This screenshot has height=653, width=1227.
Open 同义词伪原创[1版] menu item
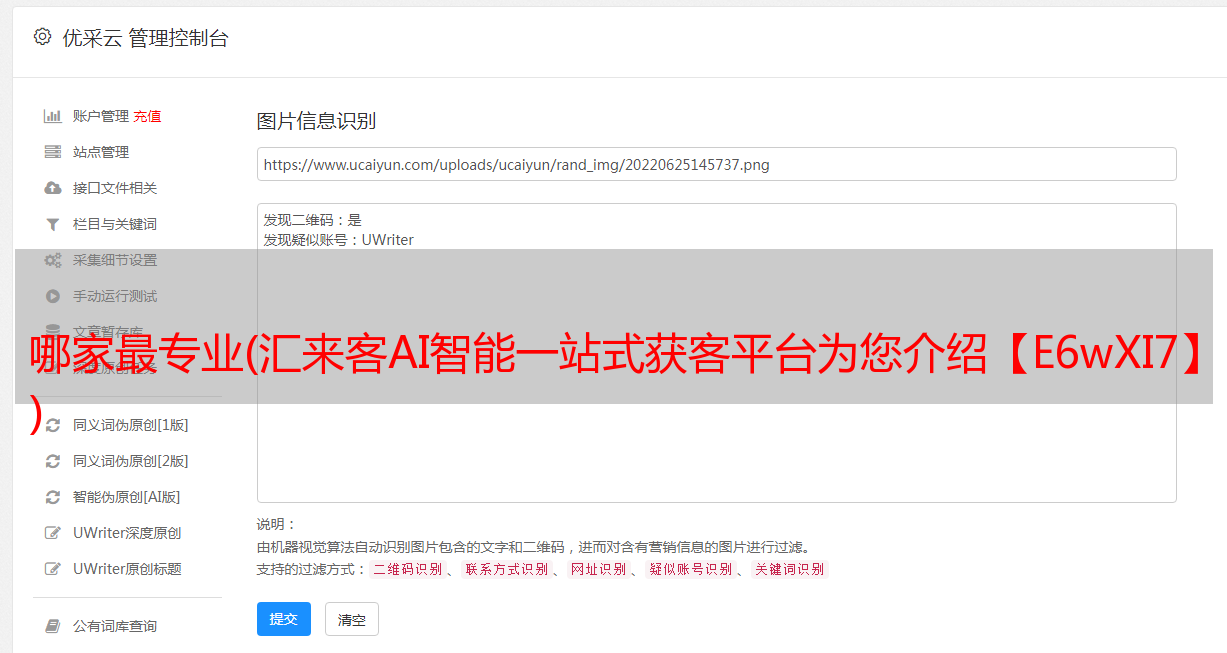(130, 425)
